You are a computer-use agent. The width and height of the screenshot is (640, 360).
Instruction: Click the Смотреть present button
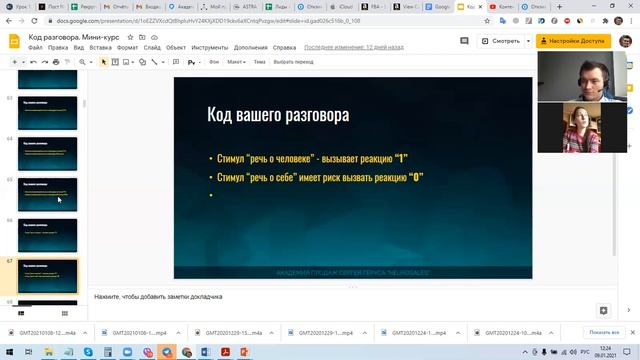tap(501, 41)
